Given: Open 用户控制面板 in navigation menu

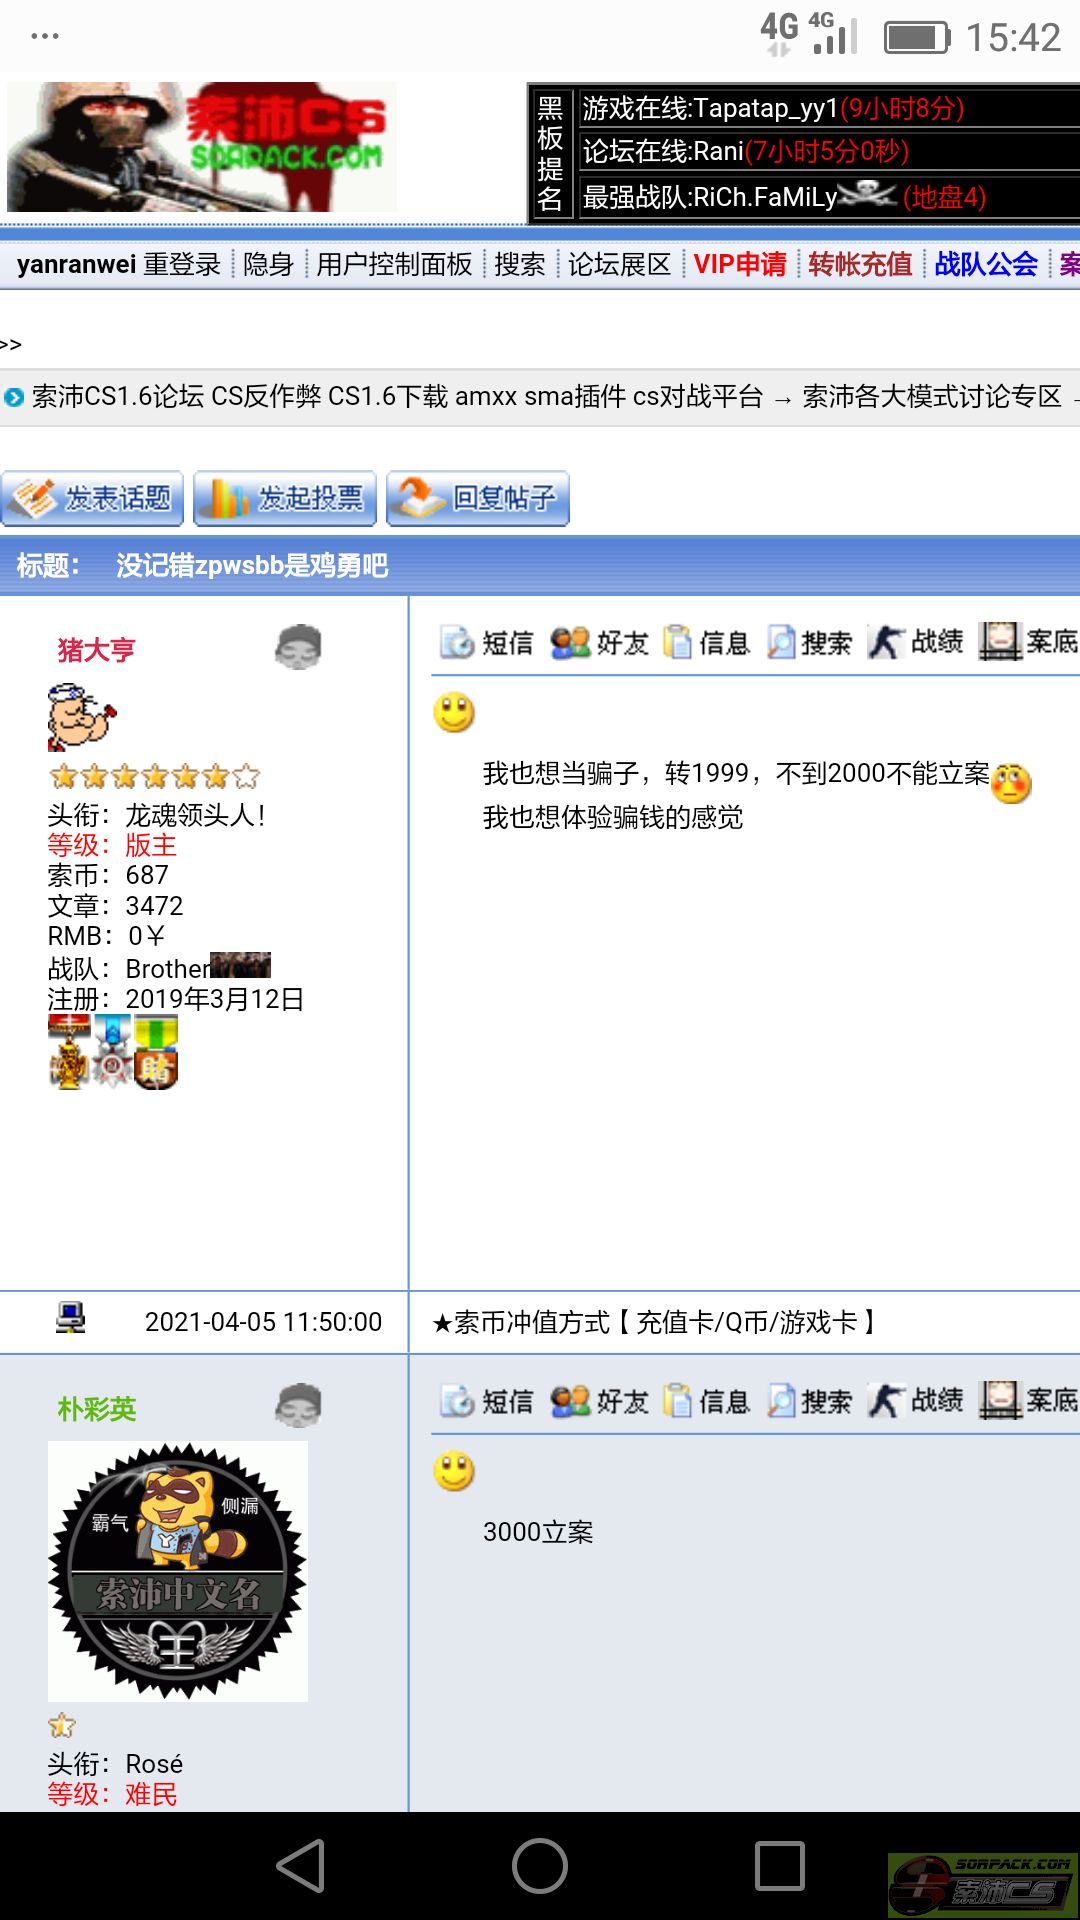Looking at the screenshot, I should (394, 264).
